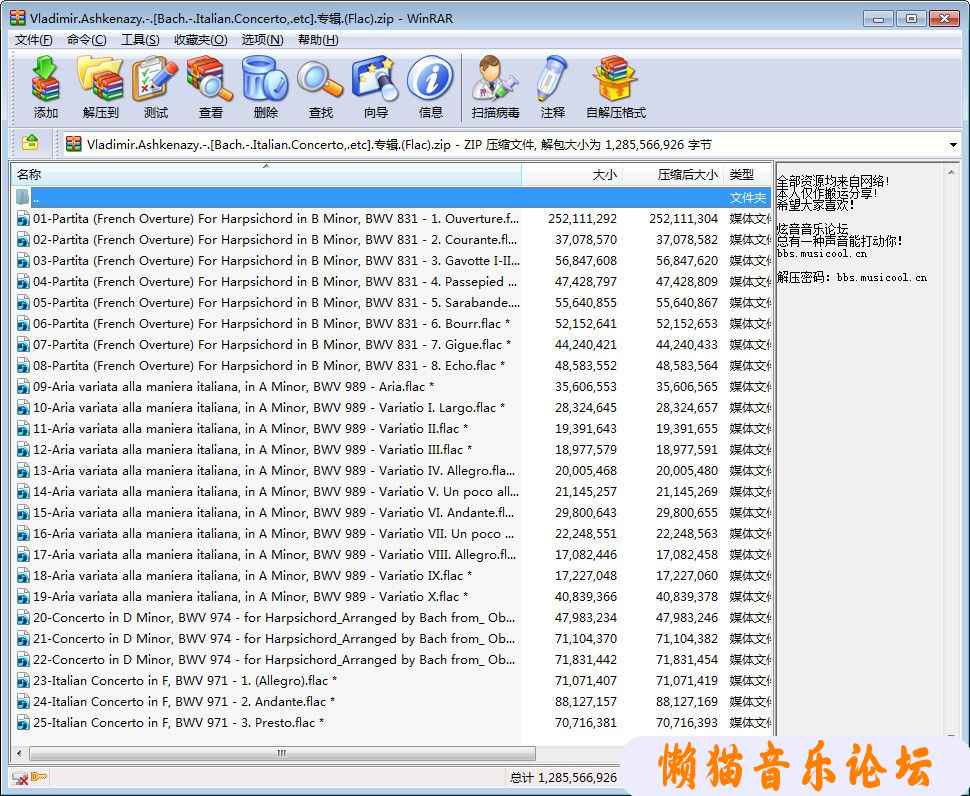Viewport: 970px width, 796px height.
Task: Open the 信息 (Info) toolbar icon
Action: point(430,80)
